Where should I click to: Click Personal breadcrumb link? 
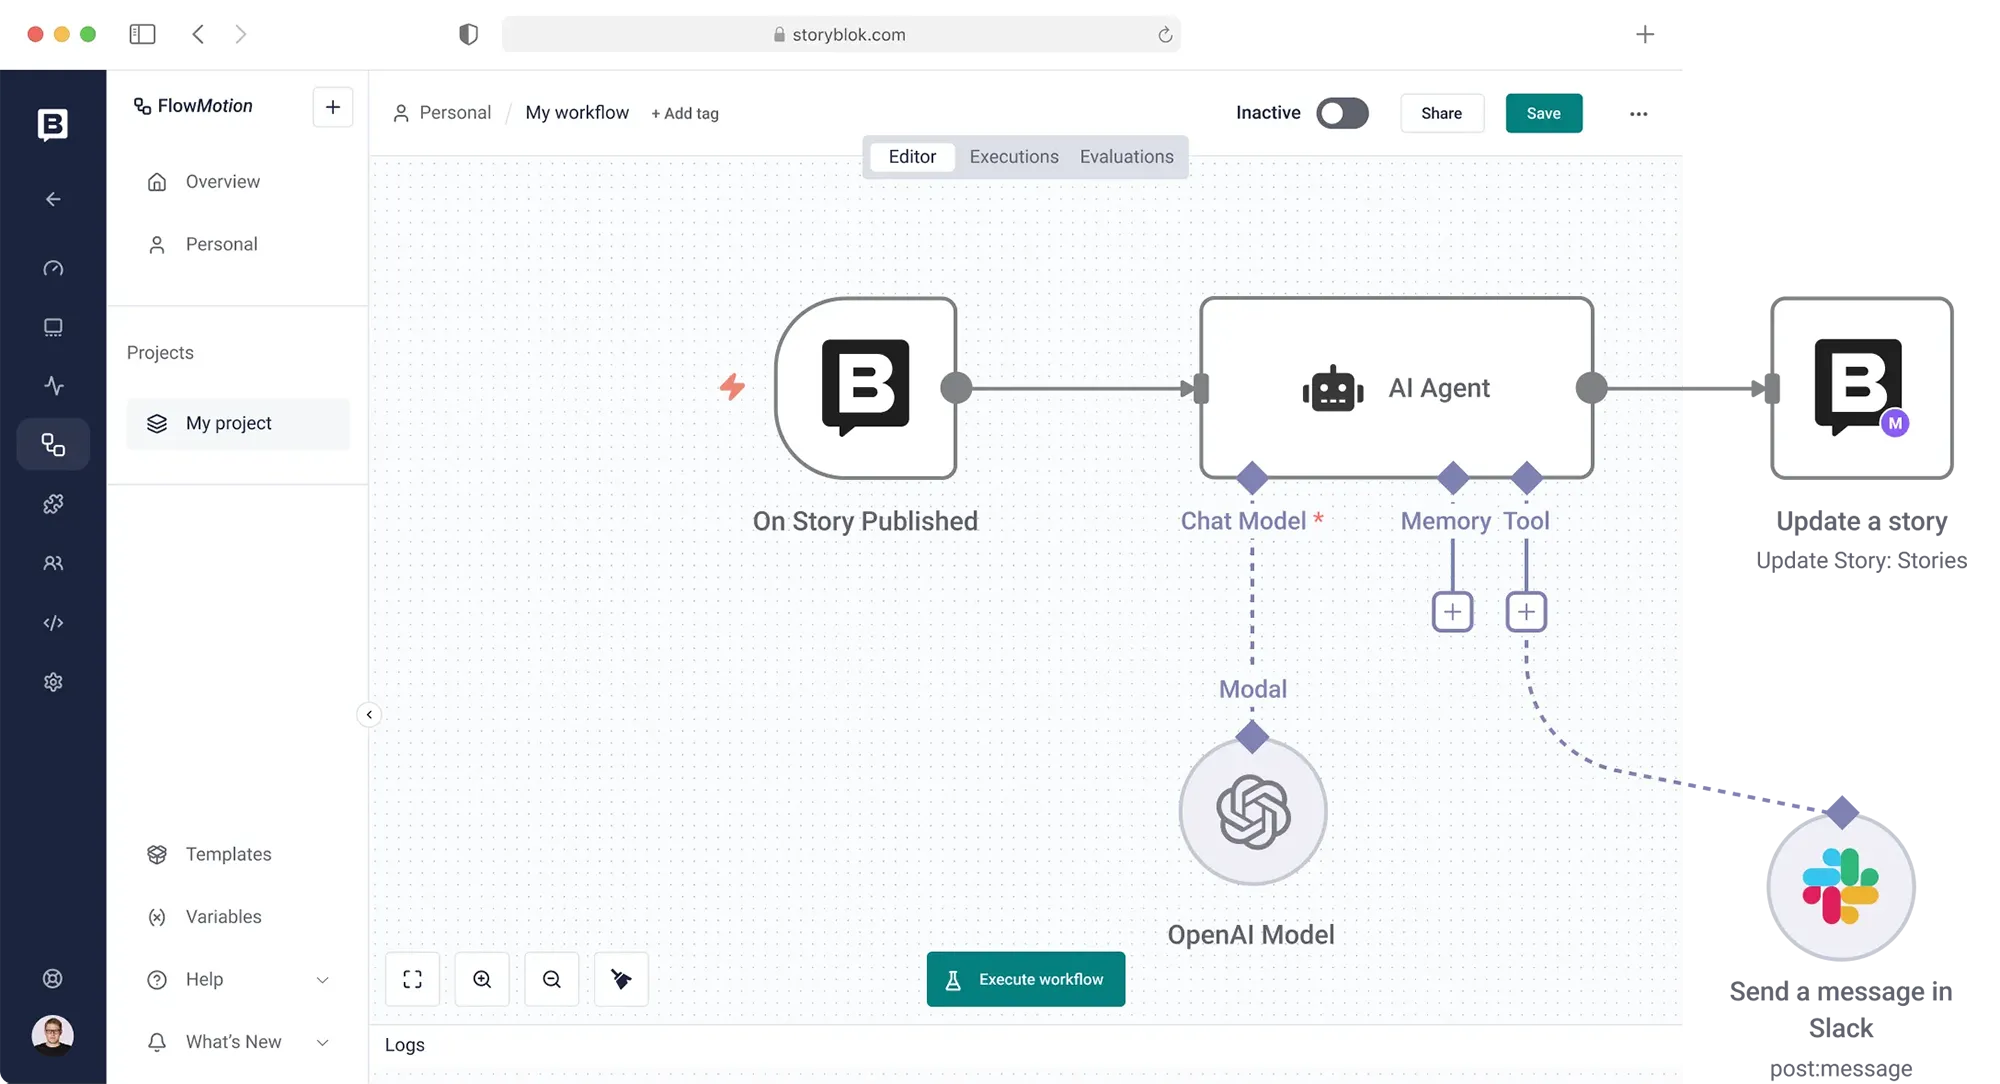tap(455, 113)
